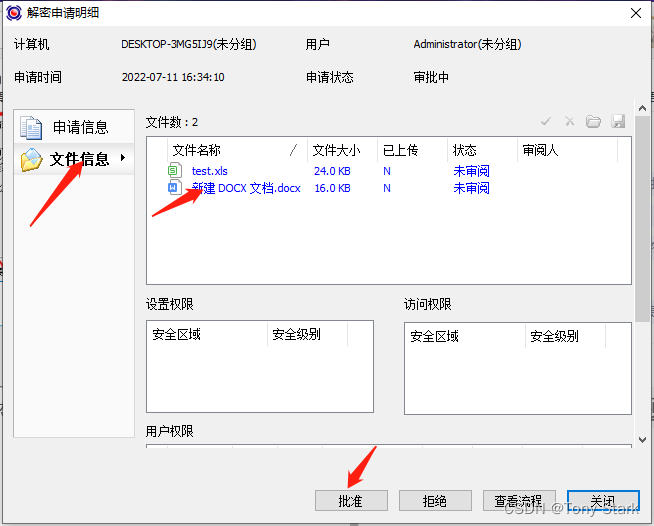Sort by the 文件大小 column header
654x526 pixels.
(336, 150)
